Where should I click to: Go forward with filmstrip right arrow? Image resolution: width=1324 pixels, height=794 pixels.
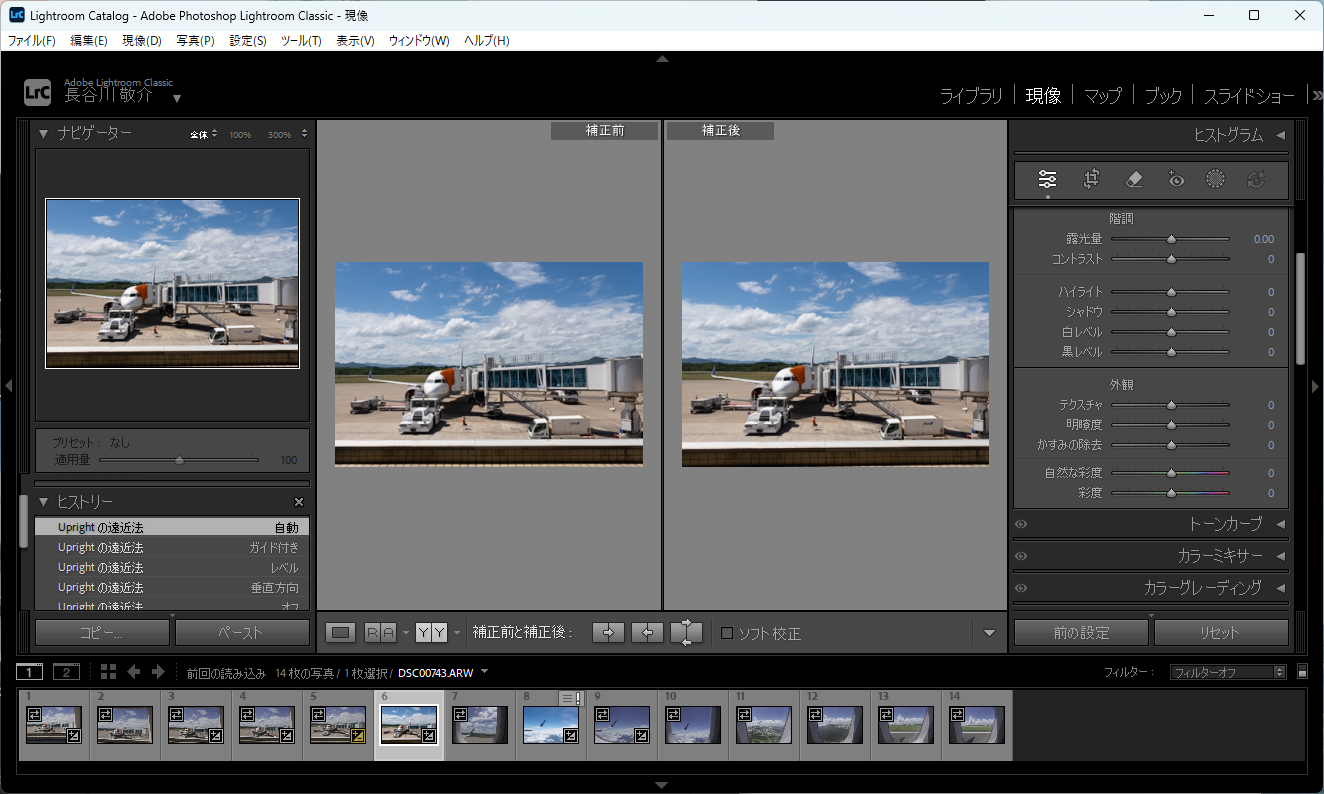click(x=160, y=672)
